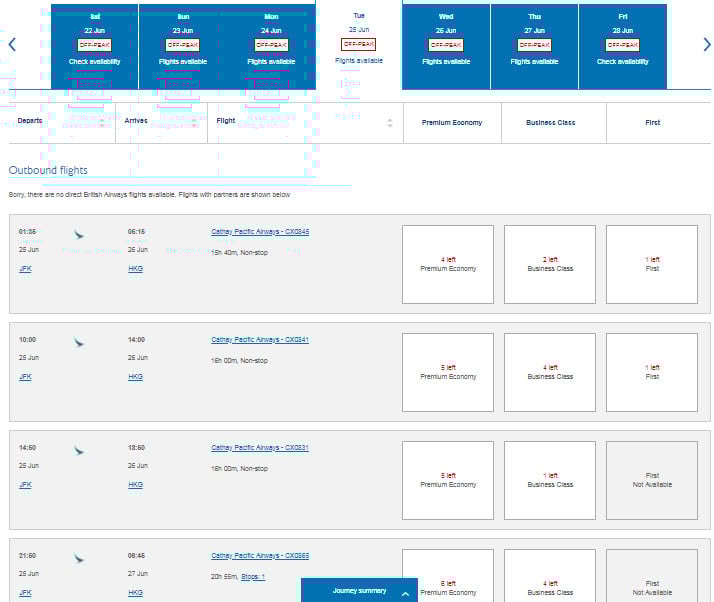Image resolution: width=714 pixels, height=602 pixels.
Task: Click the sort arrows beside Flight column
Action: point(390,122)
